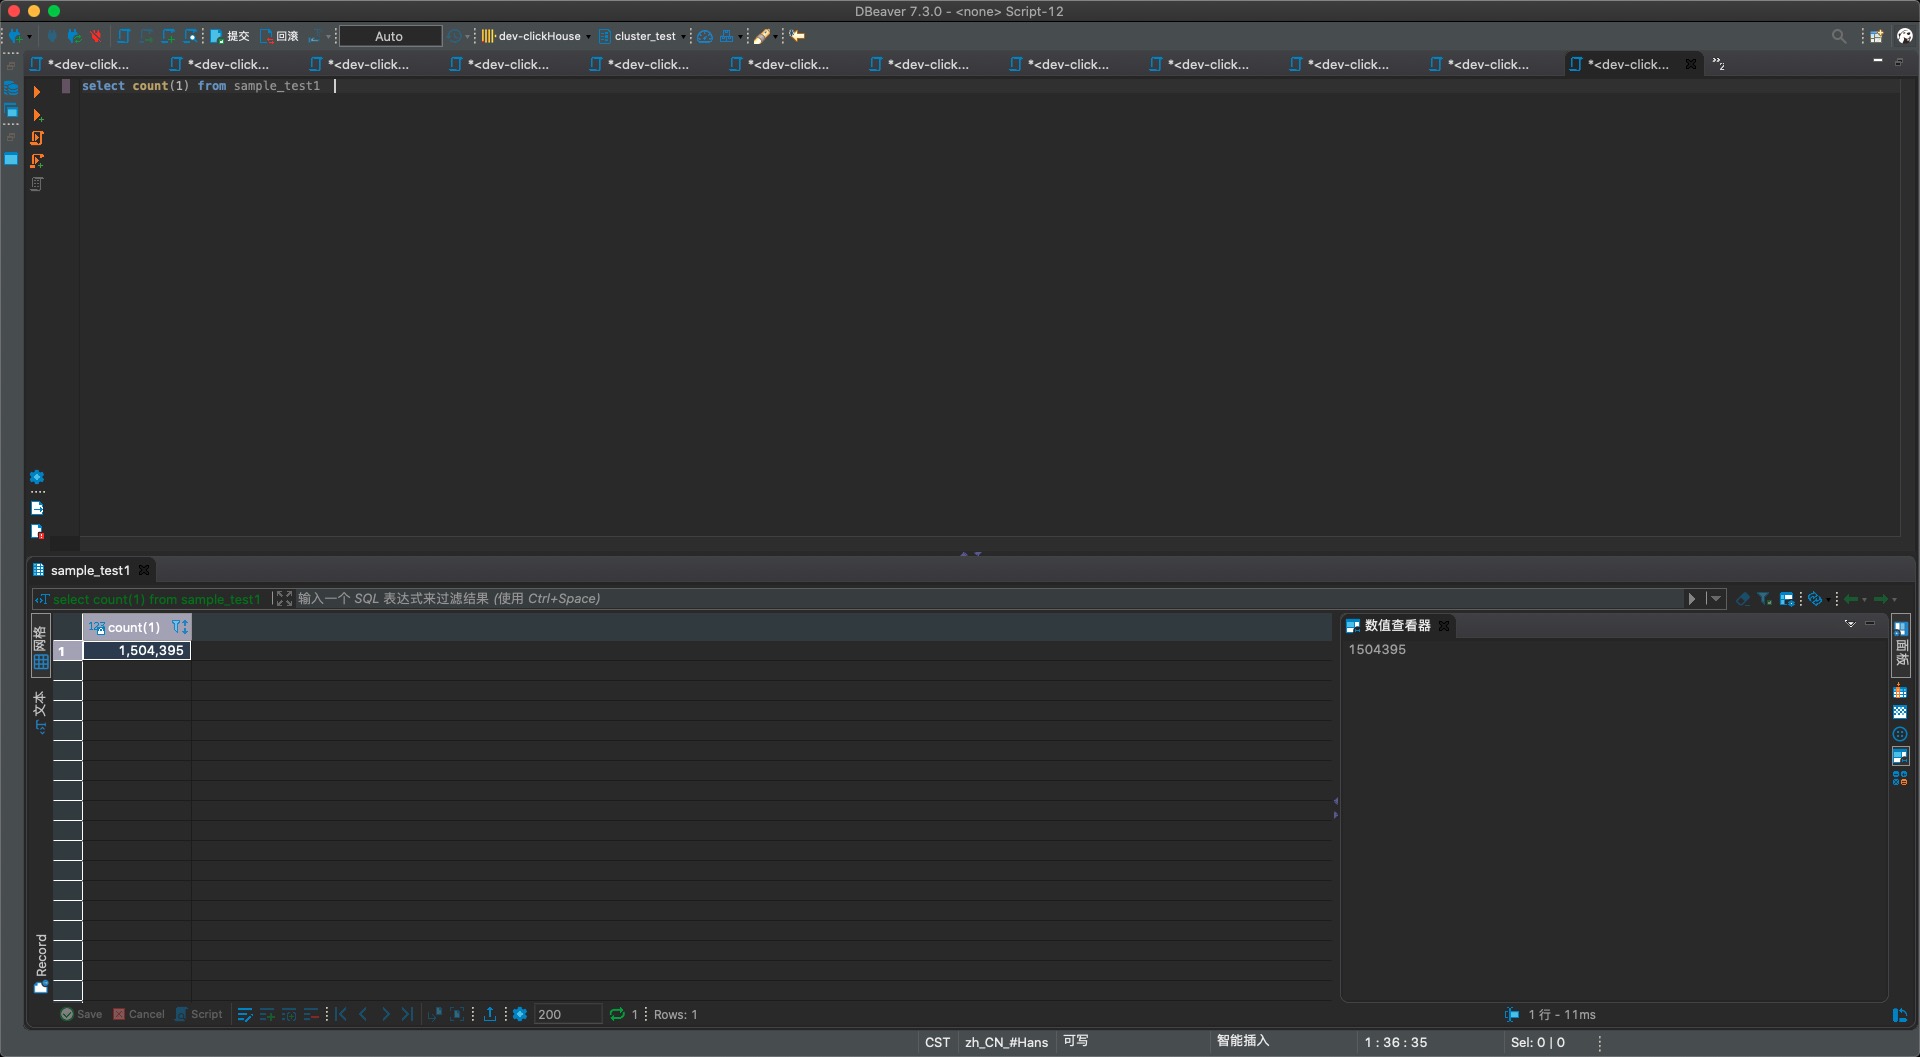This screenshot has height=1057, width=1920.
Task: Open result set settings gear
Action: coord(520,1014)
